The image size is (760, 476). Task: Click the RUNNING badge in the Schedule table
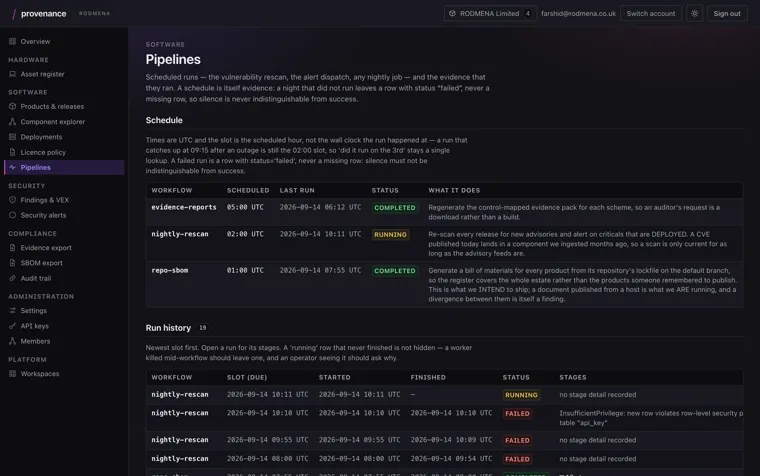[x=390, y=235]
